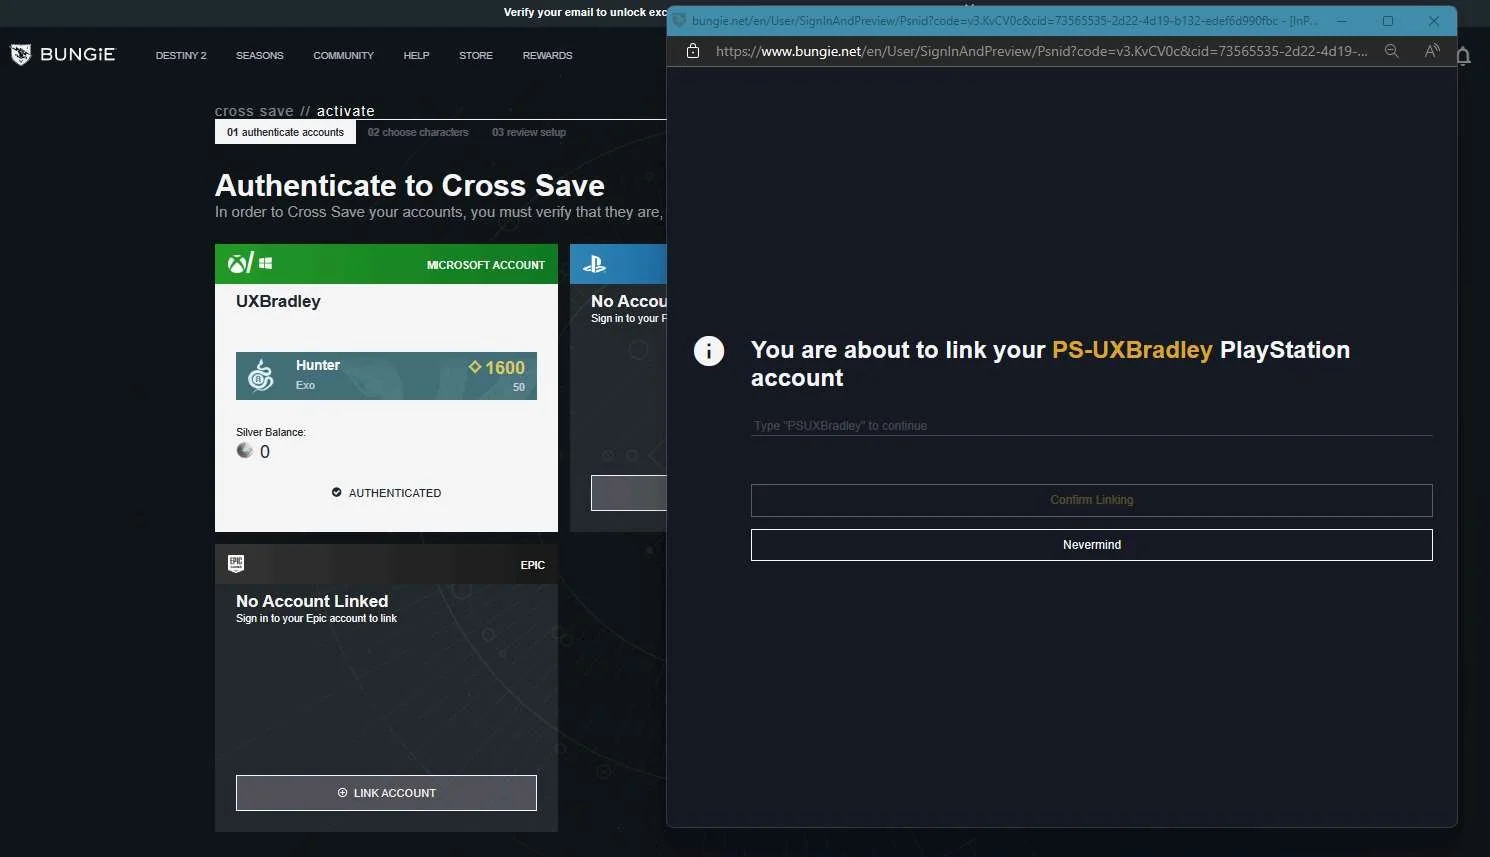Click the site lock icon in popup address bar
This screenshot has height=857, width=1490.
pyautogui.click(x=693, y=51)
